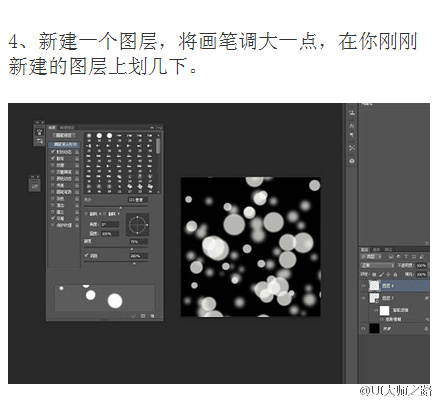This screenshot has height=403, width=438.
Task: Uncheck the Shape Dynamics (形状动态) option
Action: [53, 152]
